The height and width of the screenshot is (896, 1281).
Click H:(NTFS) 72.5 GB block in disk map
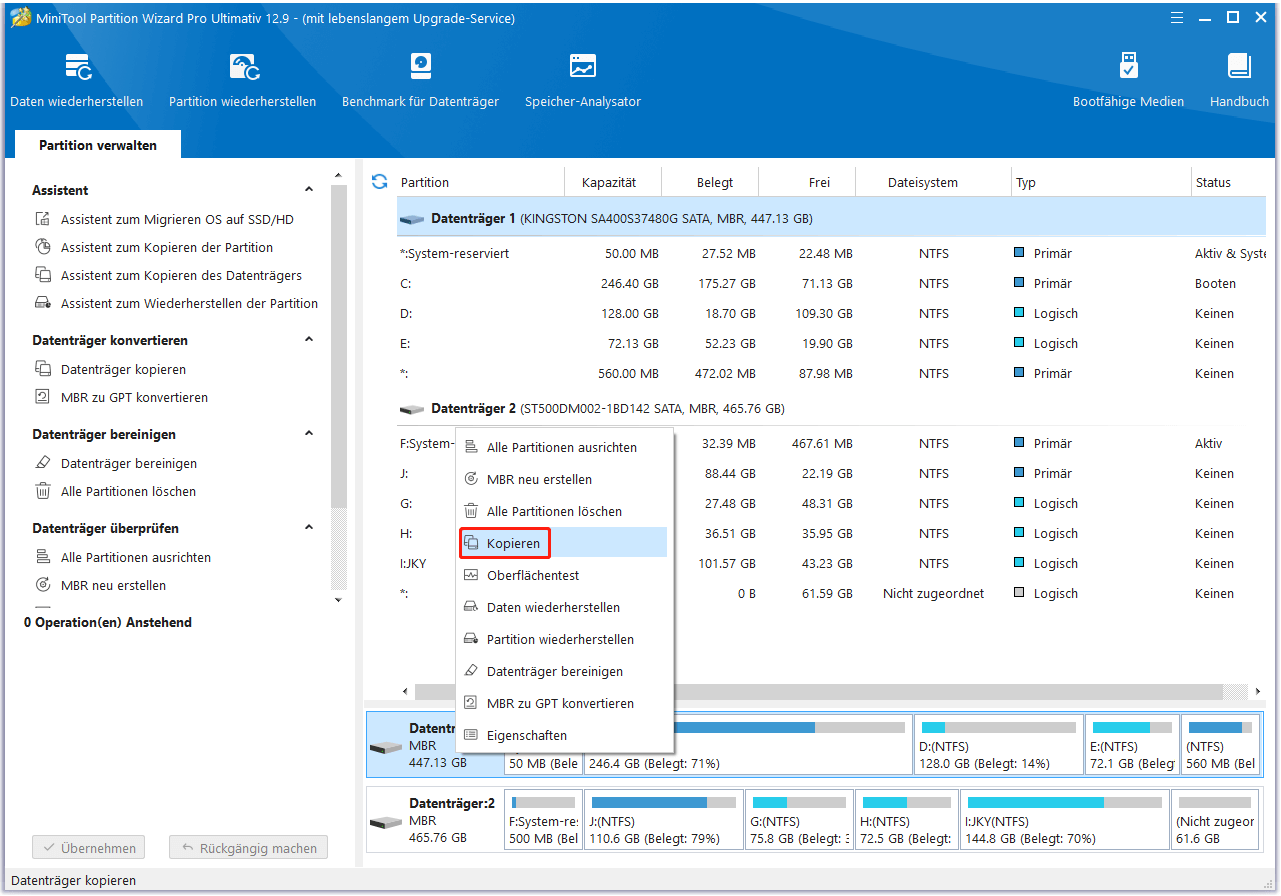907,820
